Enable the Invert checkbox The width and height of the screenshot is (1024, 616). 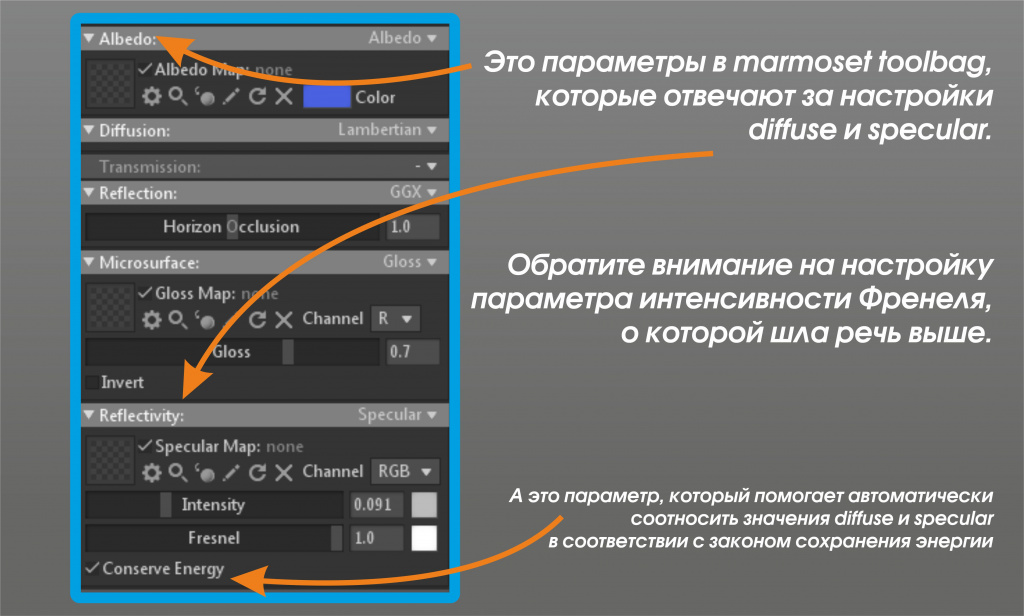pyautogui.click(x=92, y=382)
